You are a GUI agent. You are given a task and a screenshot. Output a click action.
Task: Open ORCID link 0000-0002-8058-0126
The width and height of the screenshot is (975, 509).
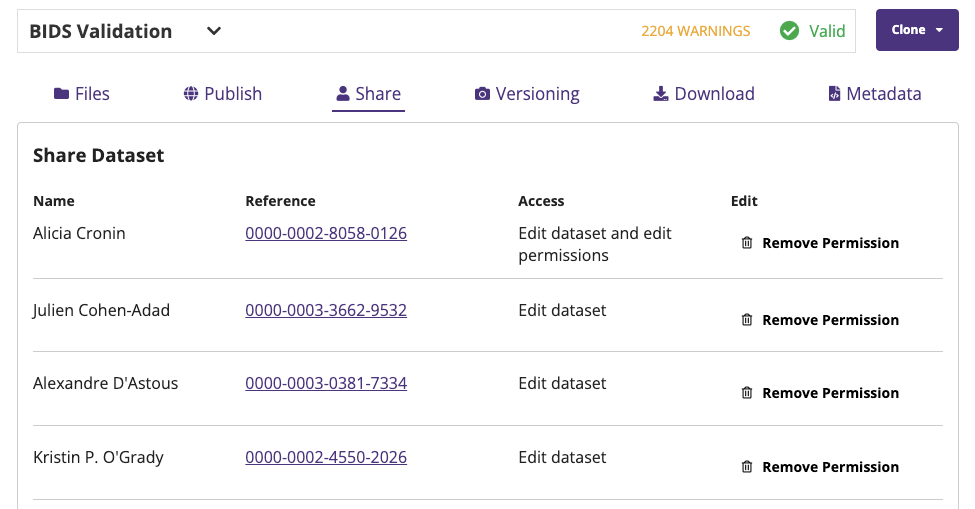click(326, 234)
